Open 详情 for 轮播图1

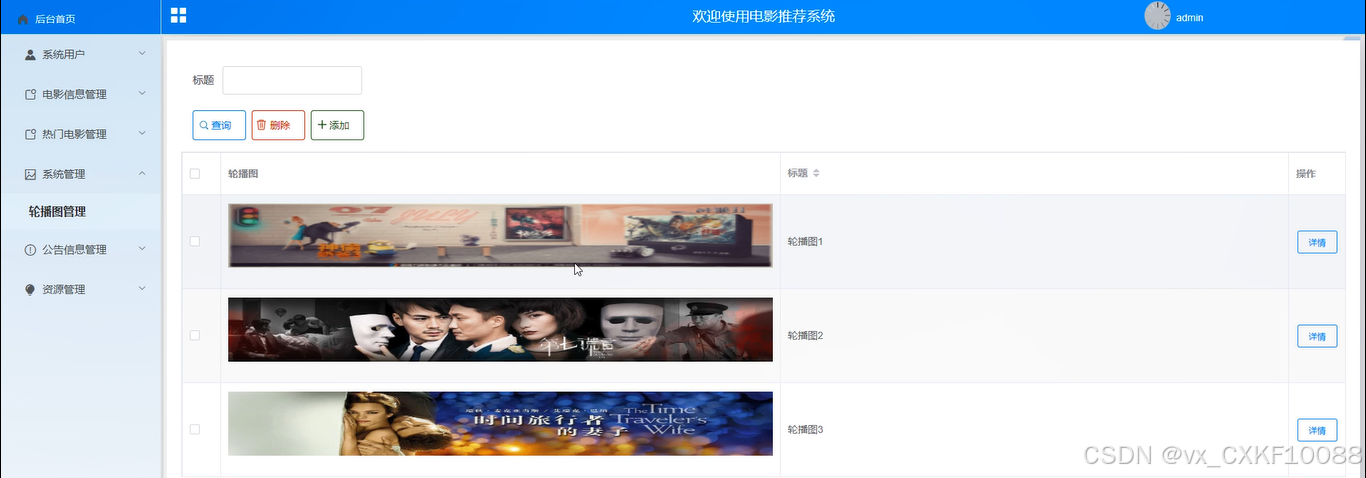pyautogui.click(x=1317, y=242)
